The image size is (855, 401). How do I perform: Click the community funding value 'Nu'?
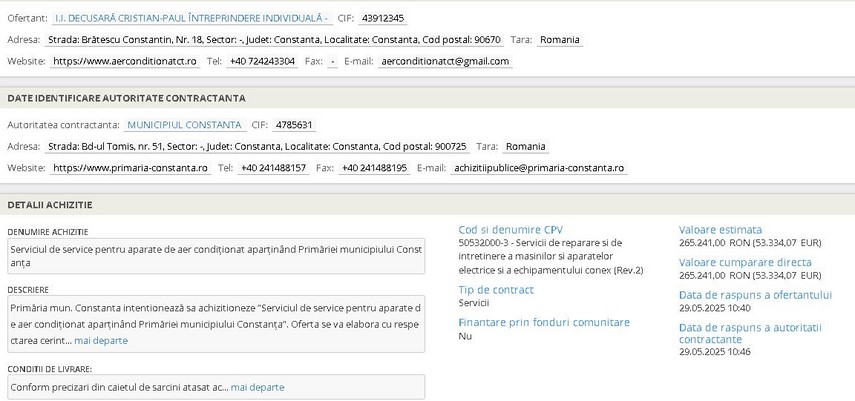click(x=465, y=336)
